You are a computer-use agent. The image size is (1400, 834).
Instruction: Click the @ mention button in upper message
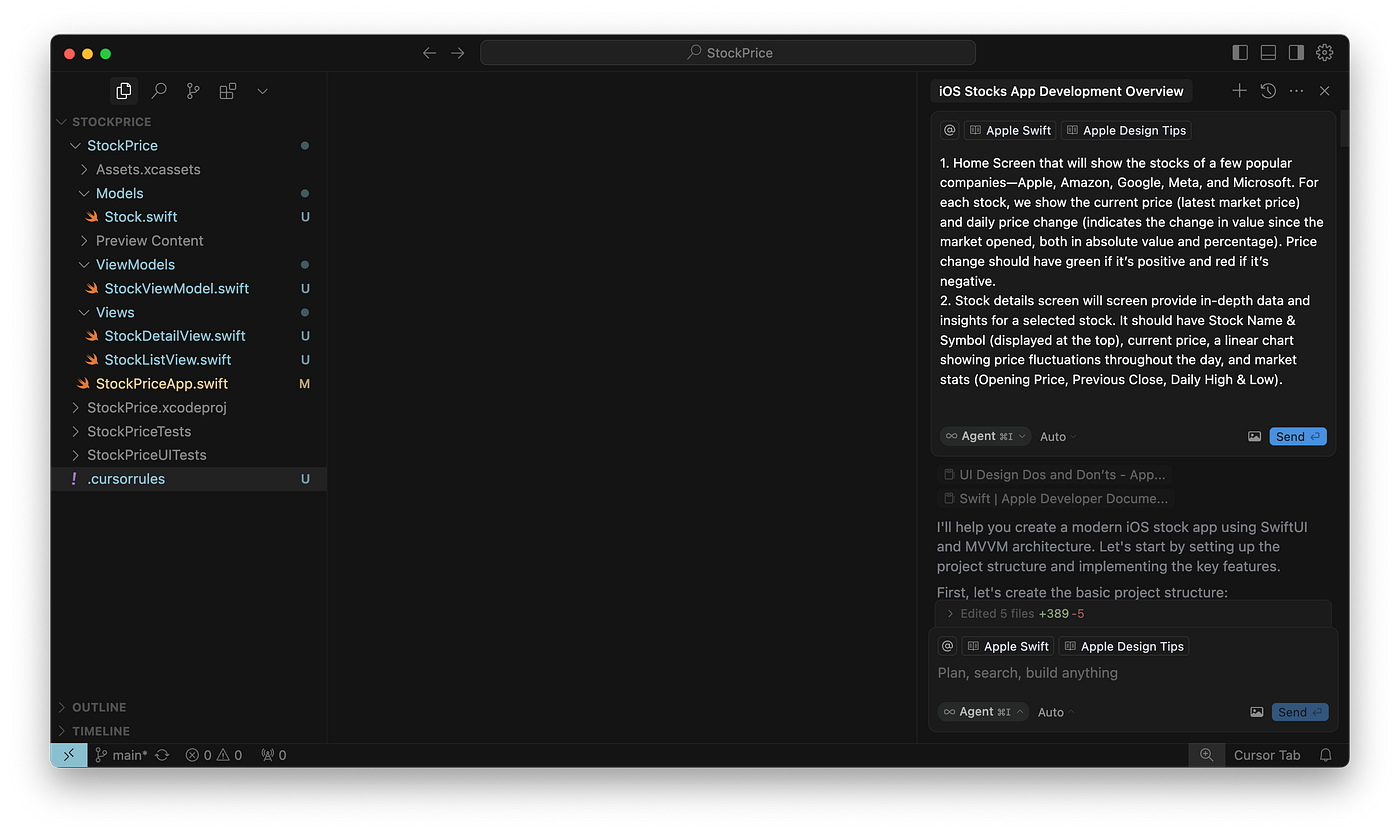(949, 130)
